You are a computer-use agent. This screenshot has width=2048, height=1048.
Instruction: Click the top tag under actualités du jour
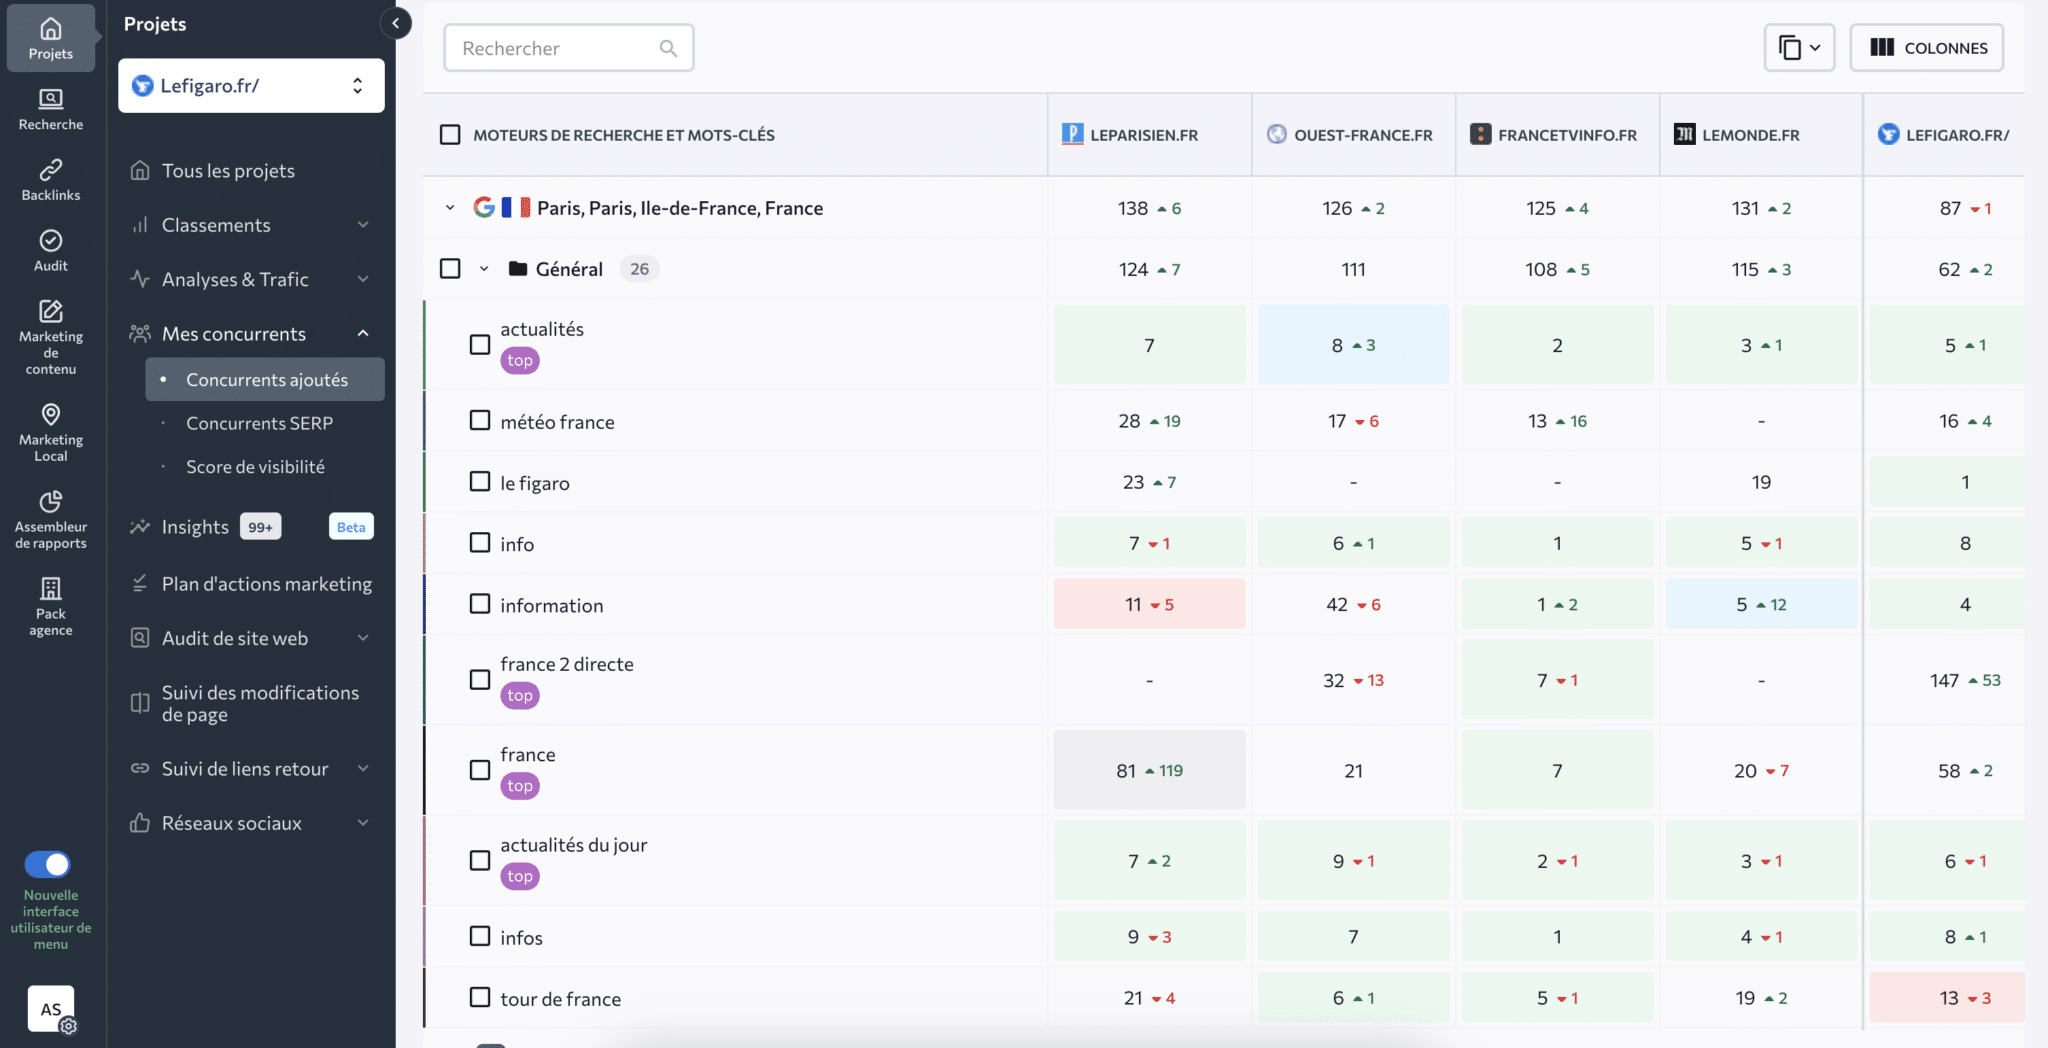(x=520, y=876)
